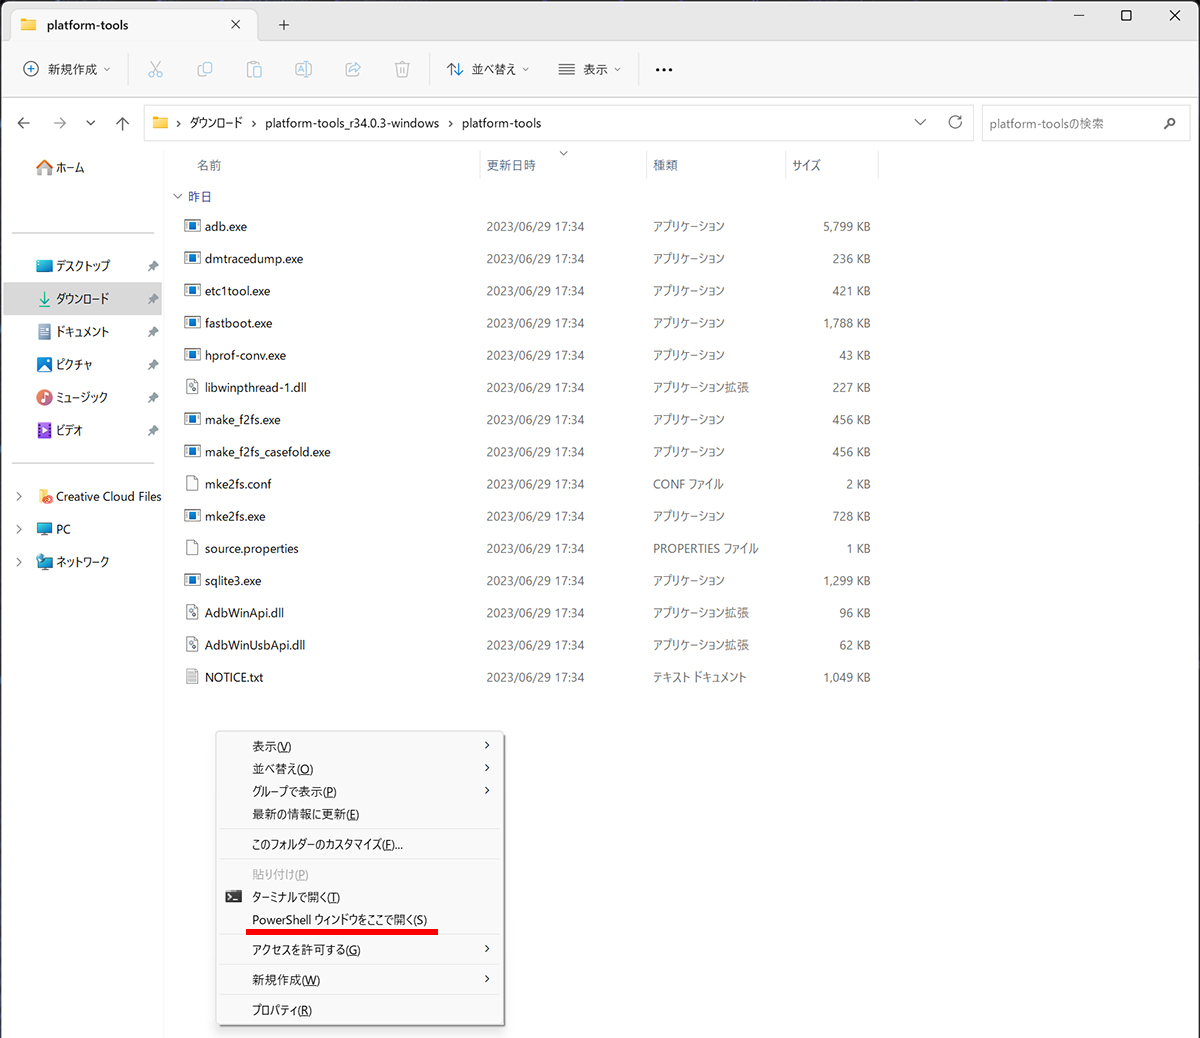Open the three-dot more options menu

(664, 70)
